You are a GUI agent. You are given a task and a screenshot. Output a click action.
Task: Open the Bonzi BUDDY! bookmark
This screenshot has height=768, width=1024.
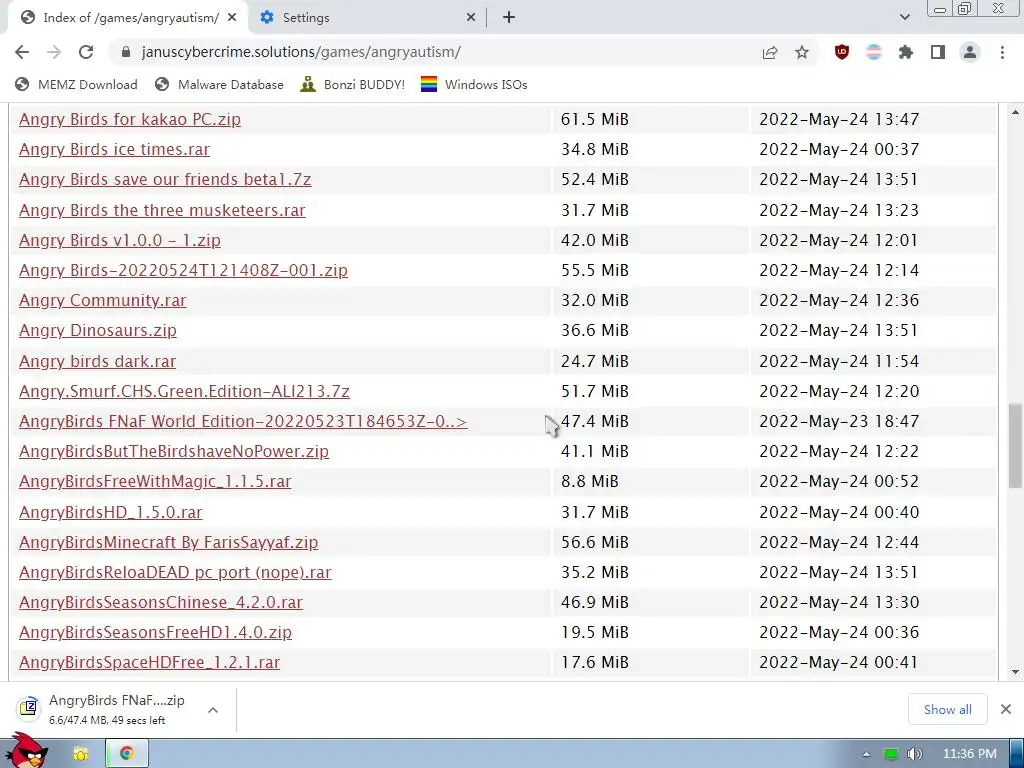[353, 85]
